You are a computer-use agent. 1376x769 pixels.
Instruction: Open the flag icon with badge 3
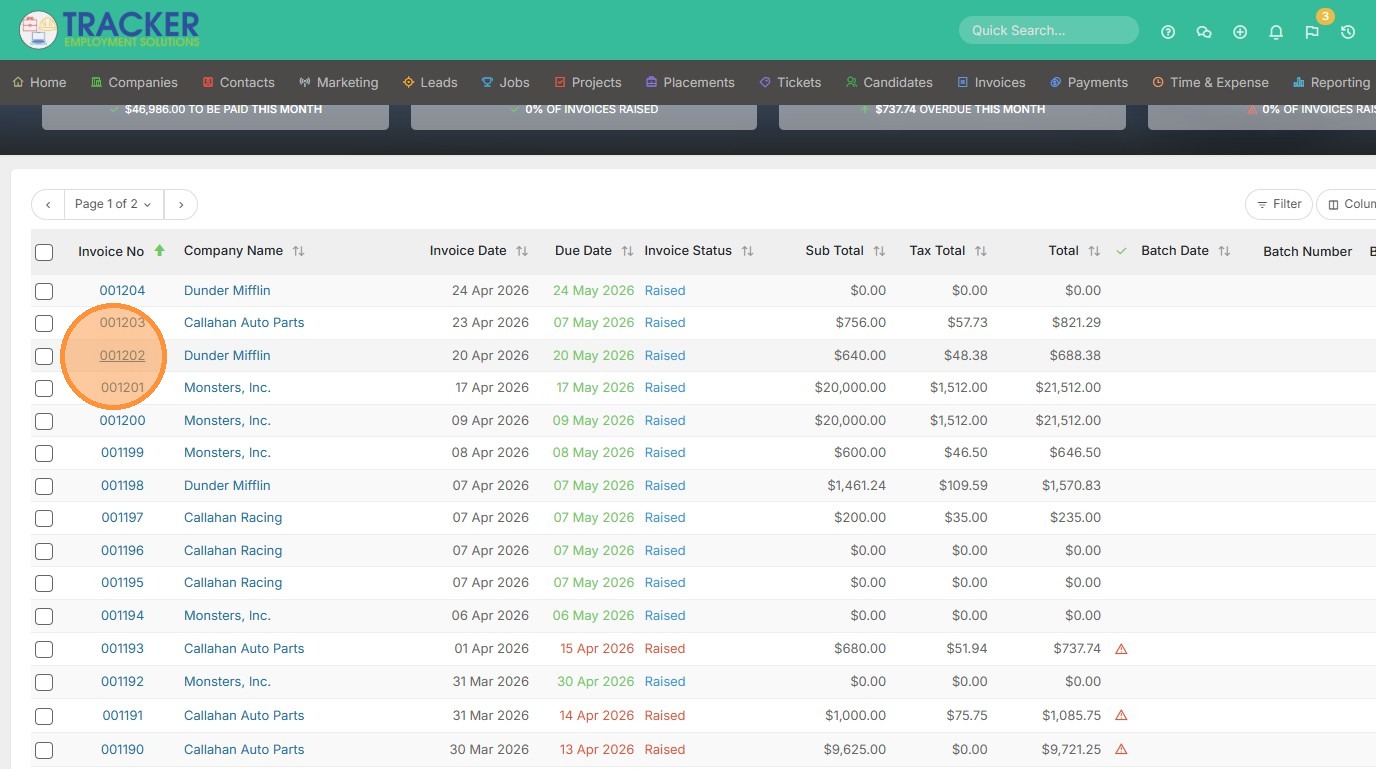pos(1312,32)
